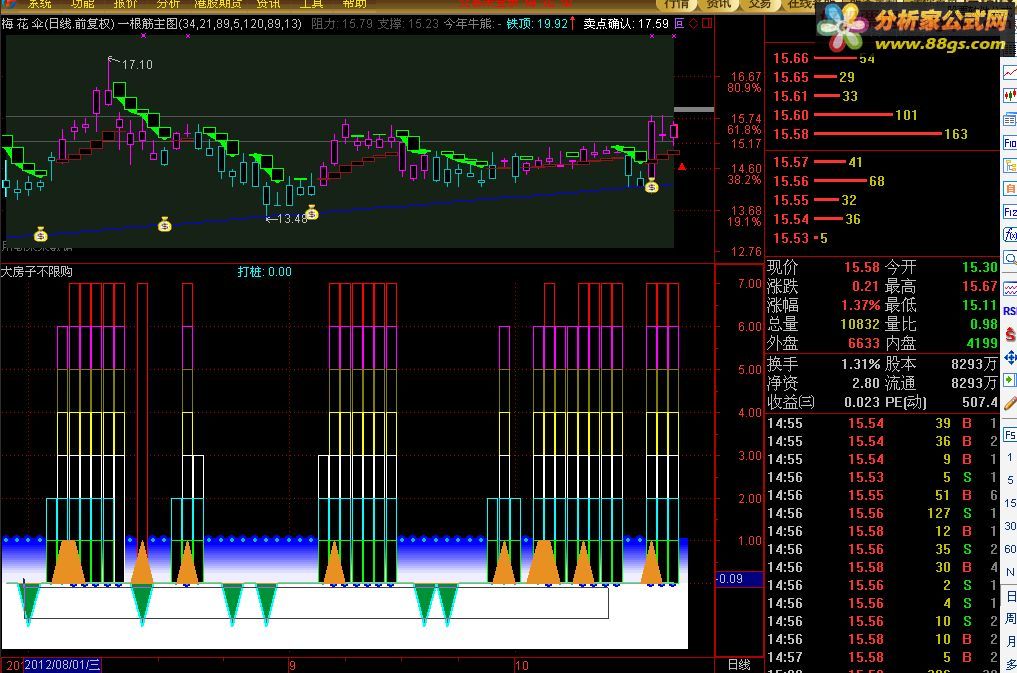Switch to the 交易 tab
This screenshot has height=673, width=1017.
(x=760, y=5)
